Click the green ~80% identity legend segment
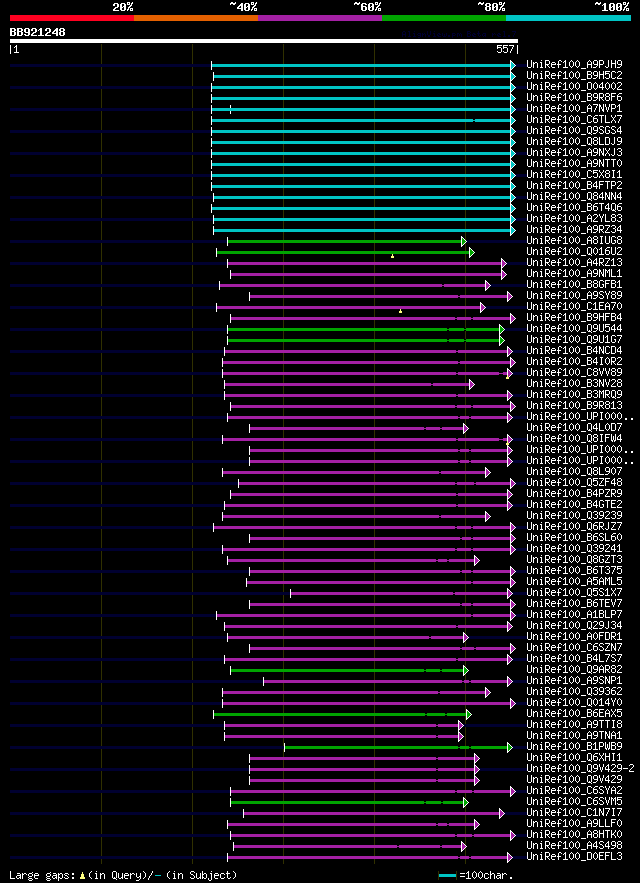 pyautogui.click(x=444, y=18)
